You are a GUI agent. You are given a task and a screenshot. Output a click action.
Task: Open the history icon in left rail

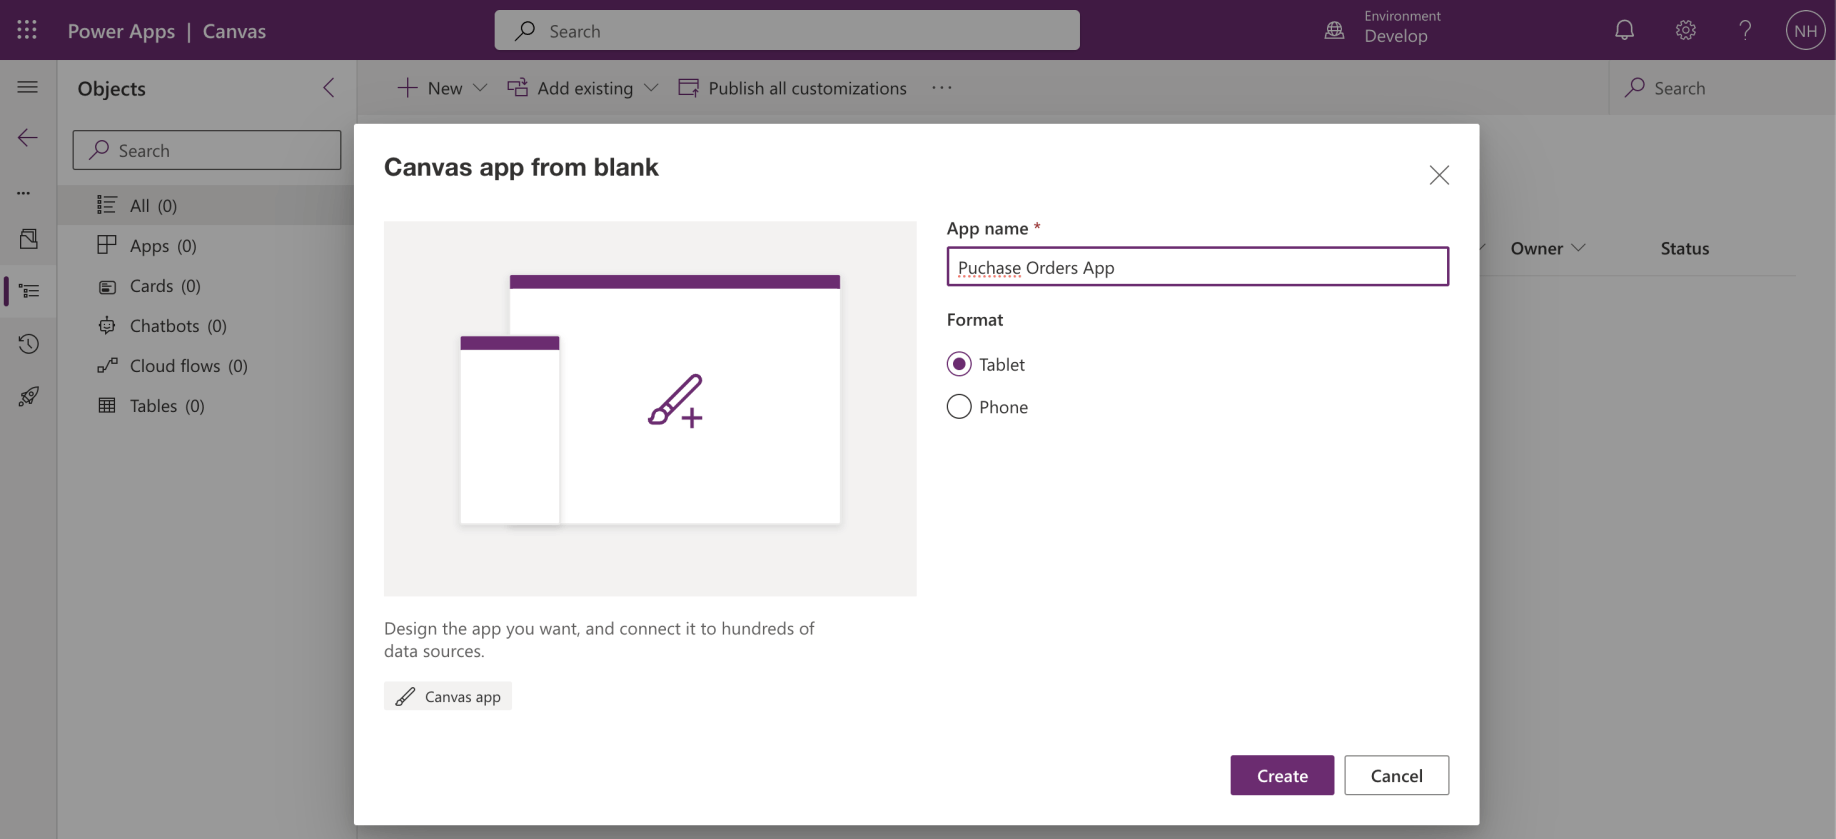click(x=28, y=344)
